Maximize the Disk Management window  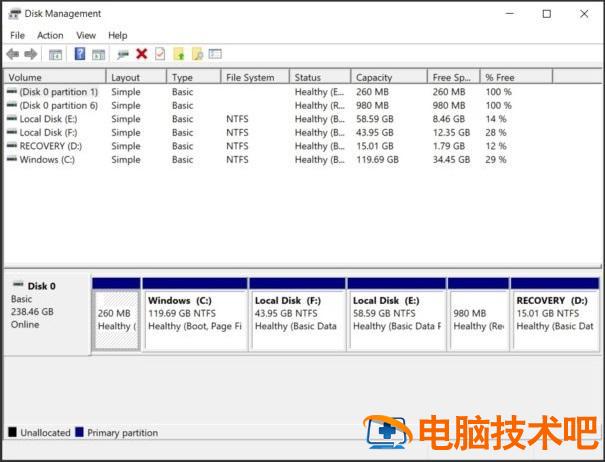(x=546, y=14)
